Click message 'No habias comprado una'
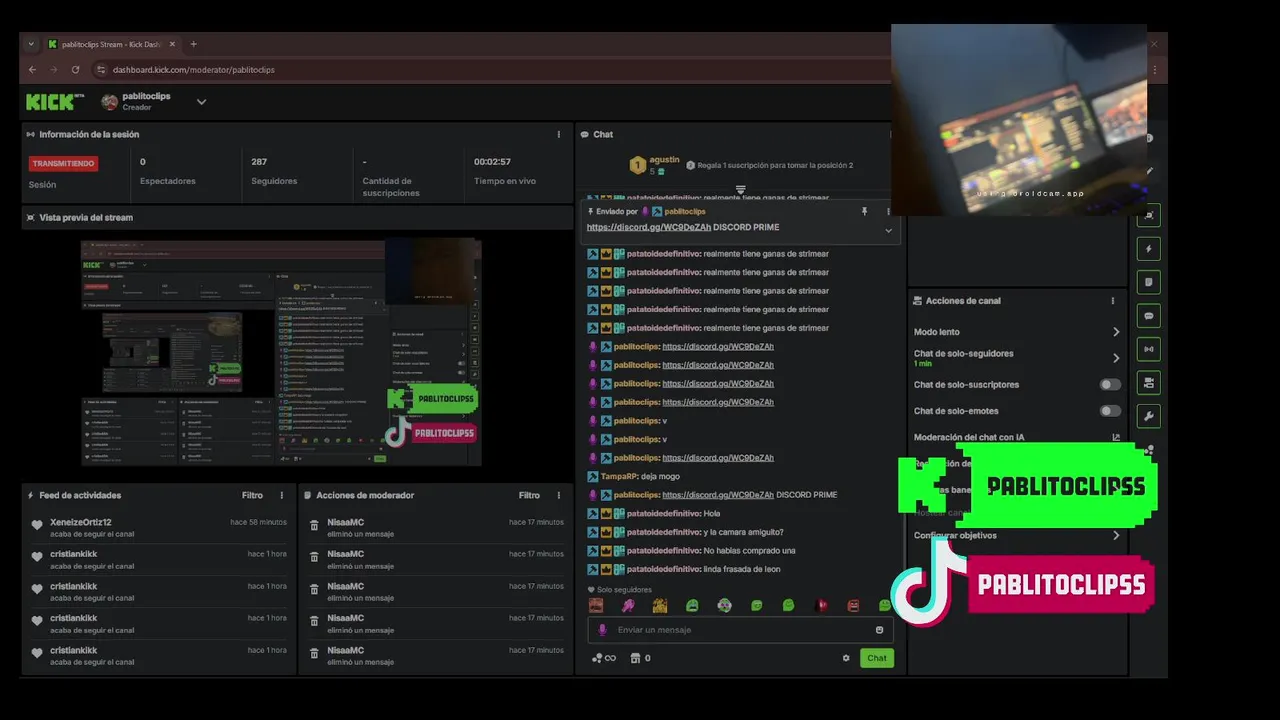 click(x=749, y=550)
